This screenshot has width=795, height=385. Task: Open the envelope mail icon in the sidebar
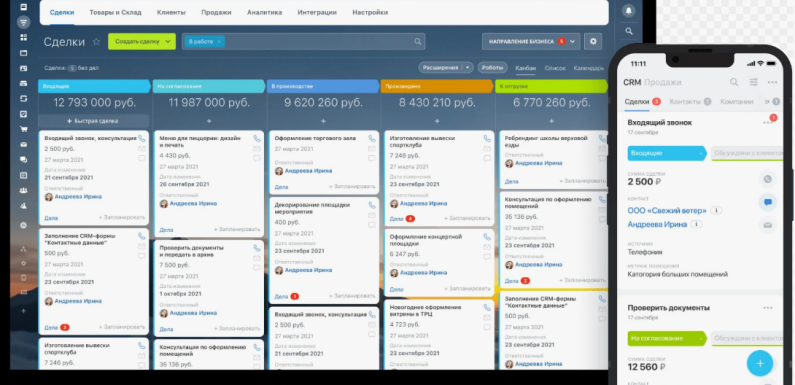pos(23,145)
